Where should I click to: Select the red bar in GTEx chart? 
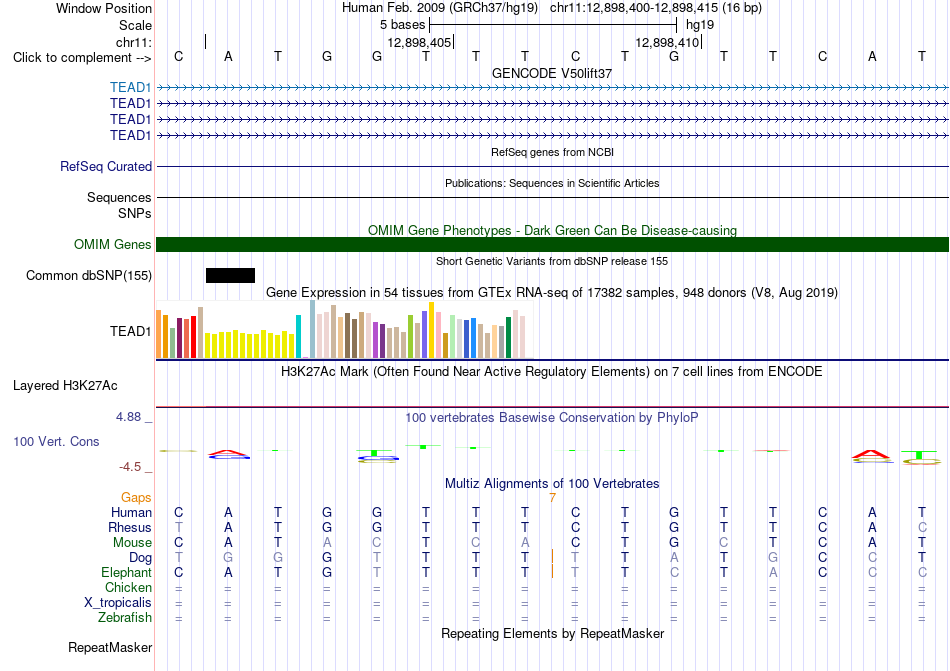click(x=194, y=337)
